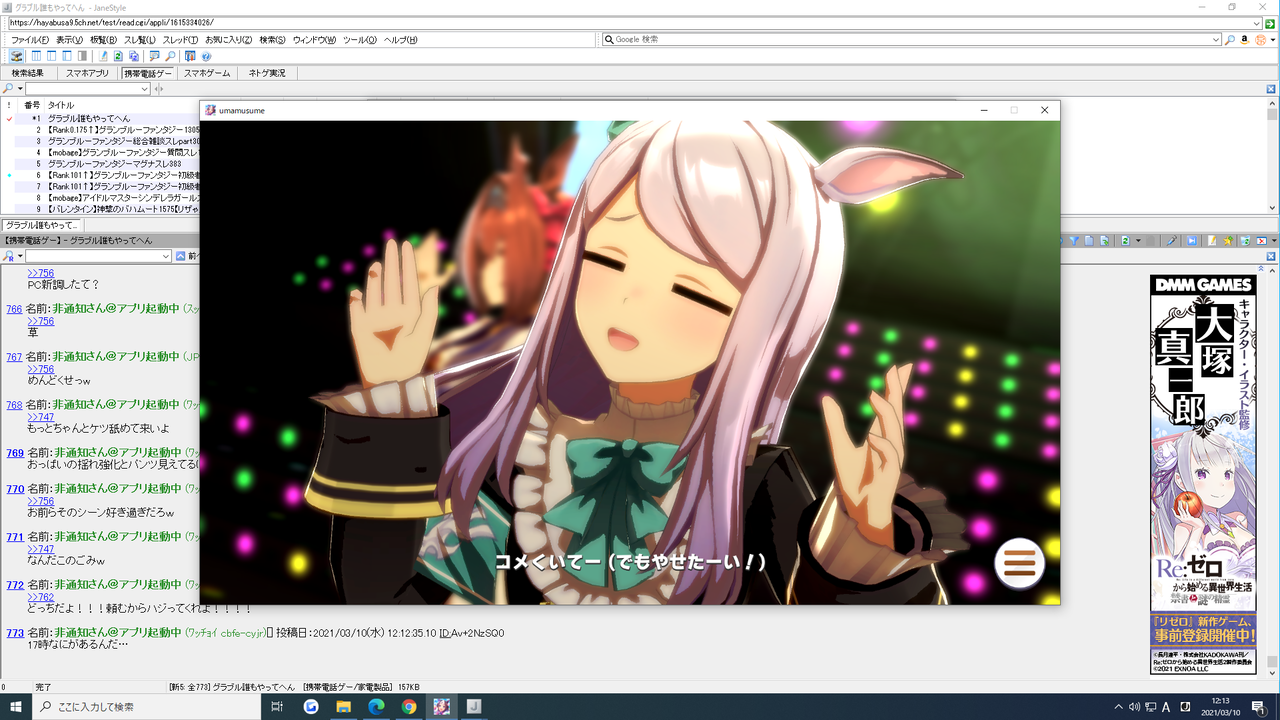
Task: Switch to the スマホアプリ tab
Action: click(87, 73)
